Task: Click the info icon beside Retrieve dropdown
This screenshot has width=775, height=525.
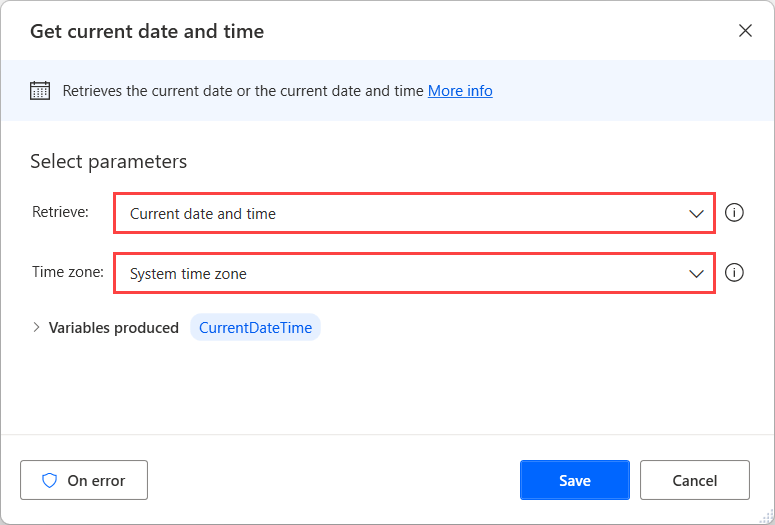Action: point(734,213)
